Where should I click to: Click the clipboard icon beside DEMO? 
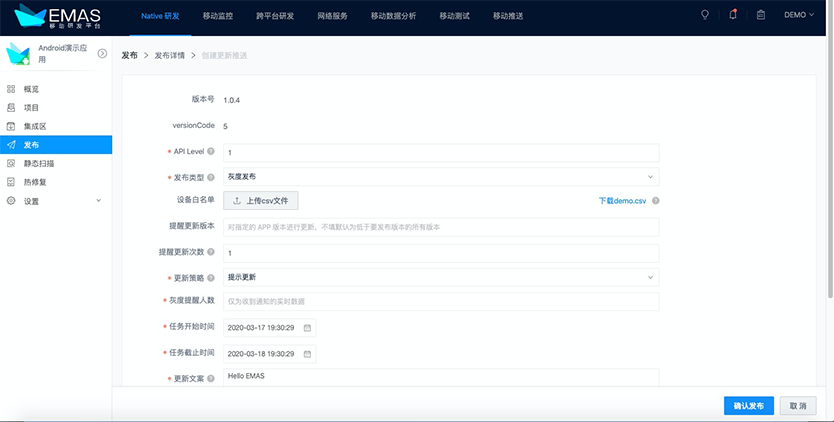(x=761, y=15)
